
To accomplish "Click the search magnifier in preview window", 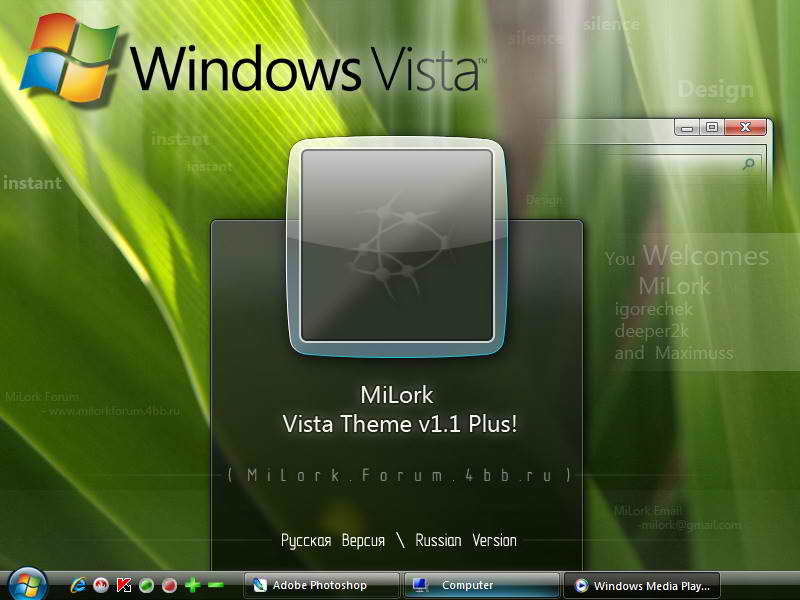I will (x=748, y=164).
